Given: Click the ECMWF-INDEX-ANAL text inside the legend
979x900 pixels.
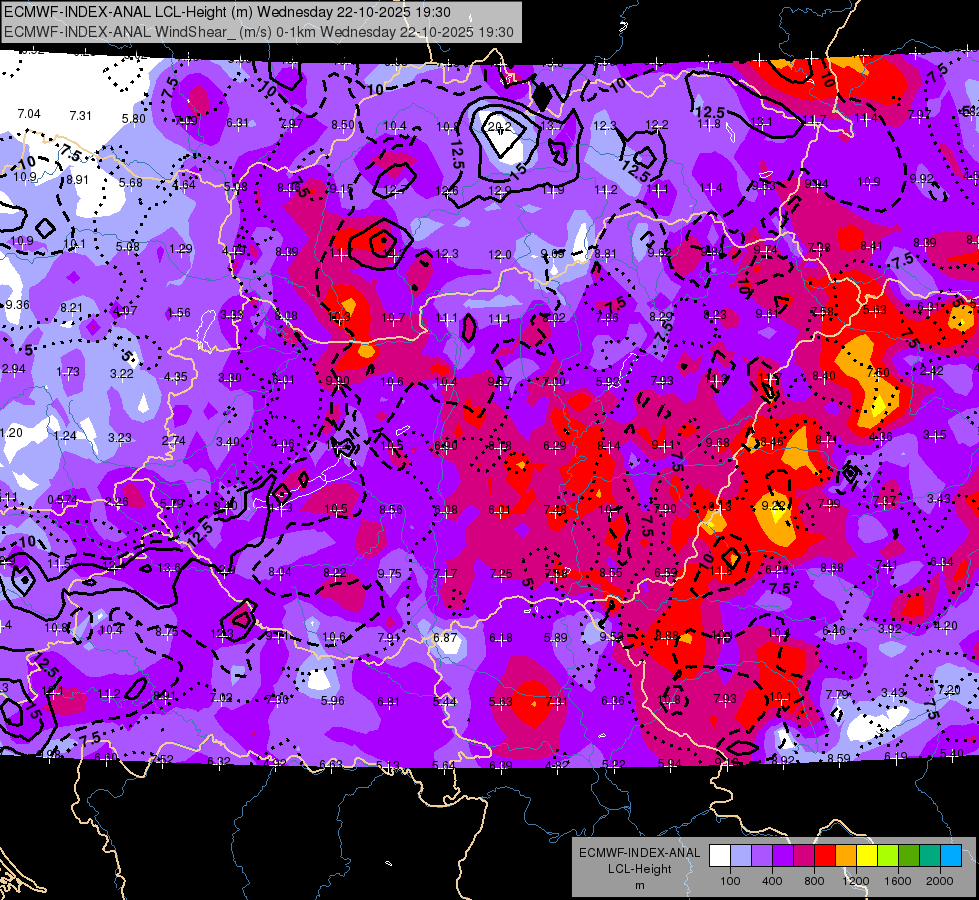Looking at the screenshot, I should (x=639, y=853).
